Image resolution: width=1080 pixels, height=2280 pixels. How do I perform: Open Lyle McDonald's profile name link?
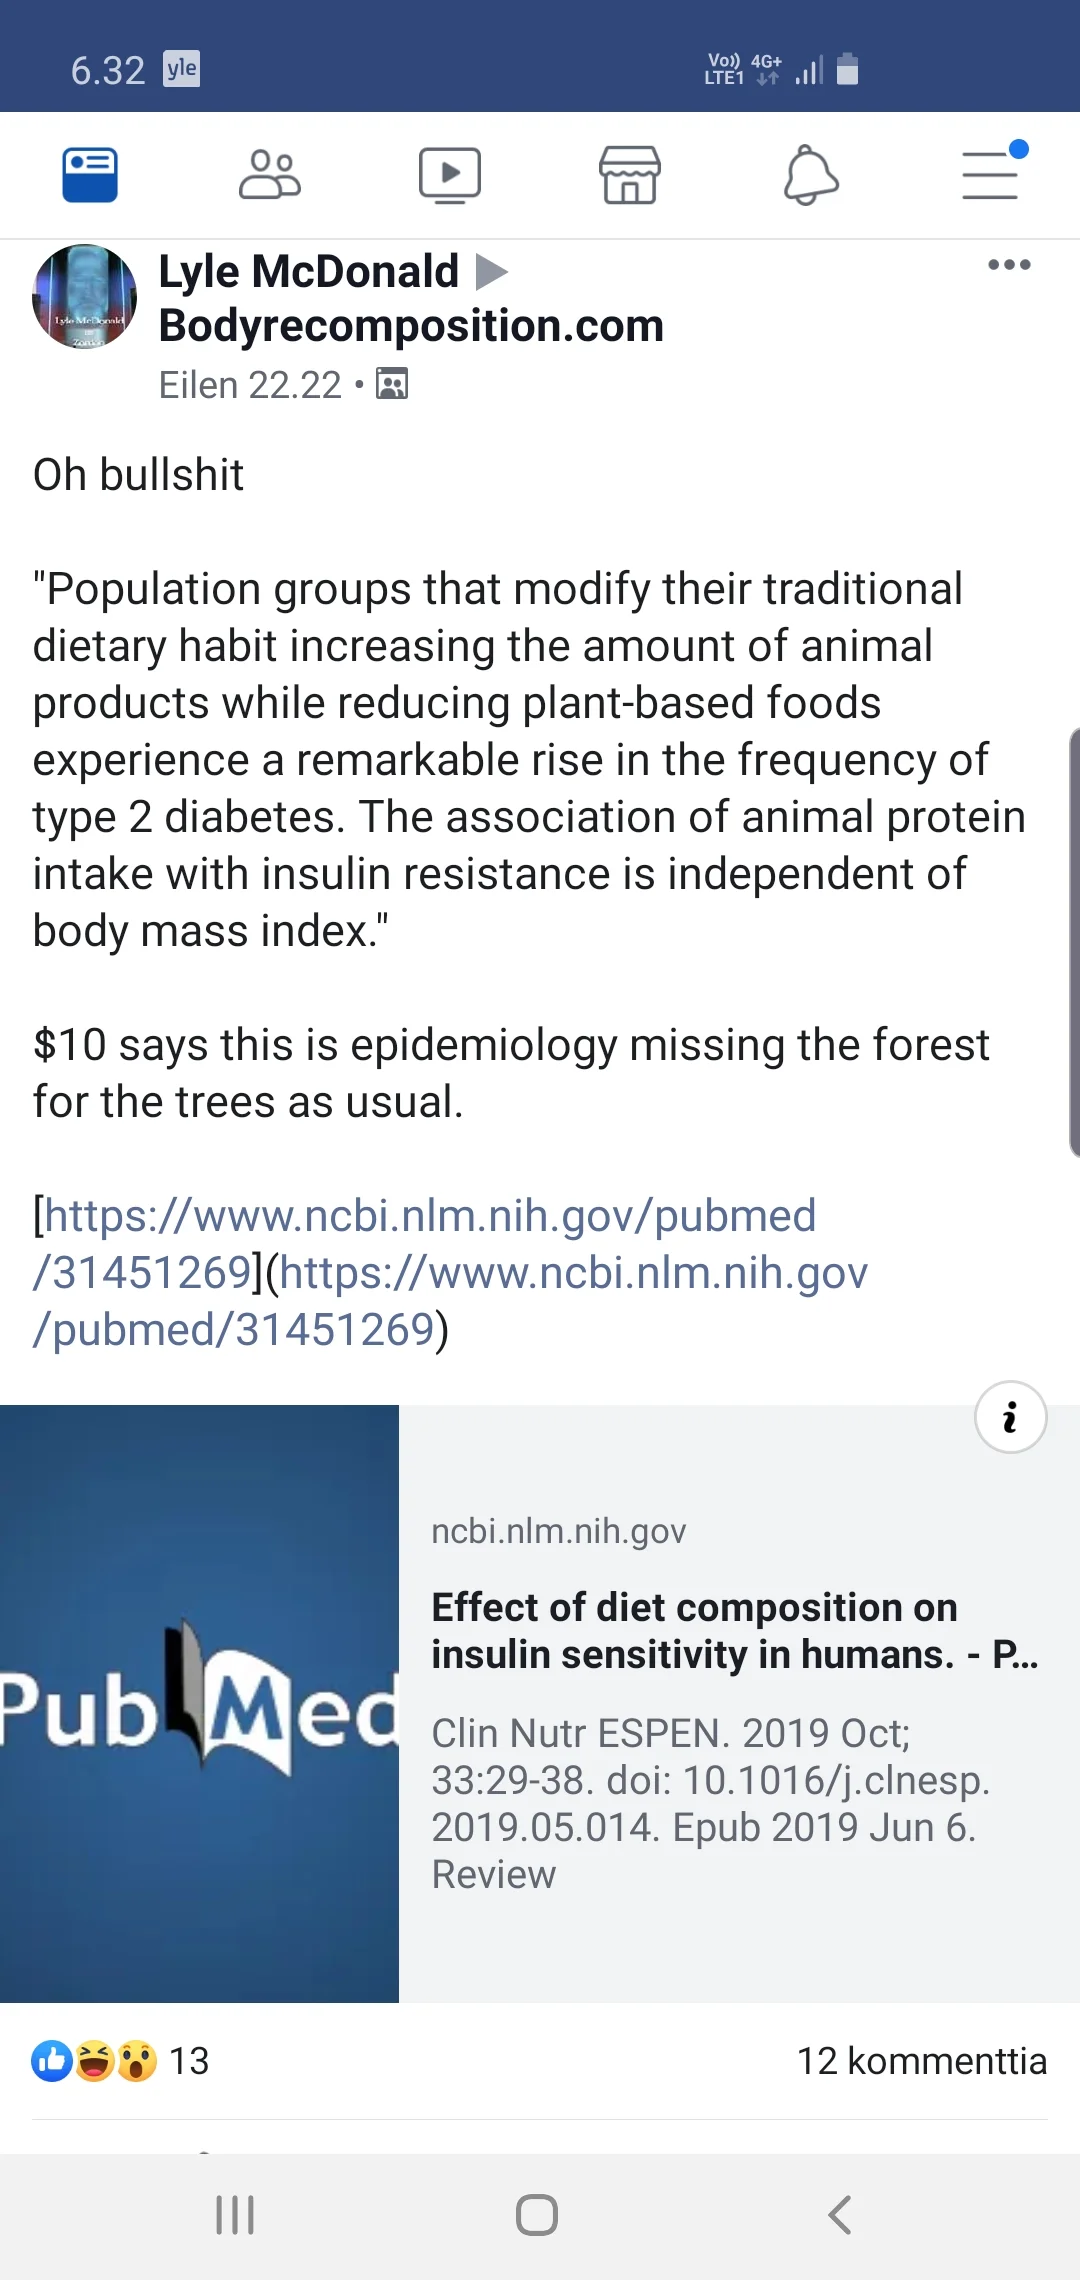click(308, 272)
